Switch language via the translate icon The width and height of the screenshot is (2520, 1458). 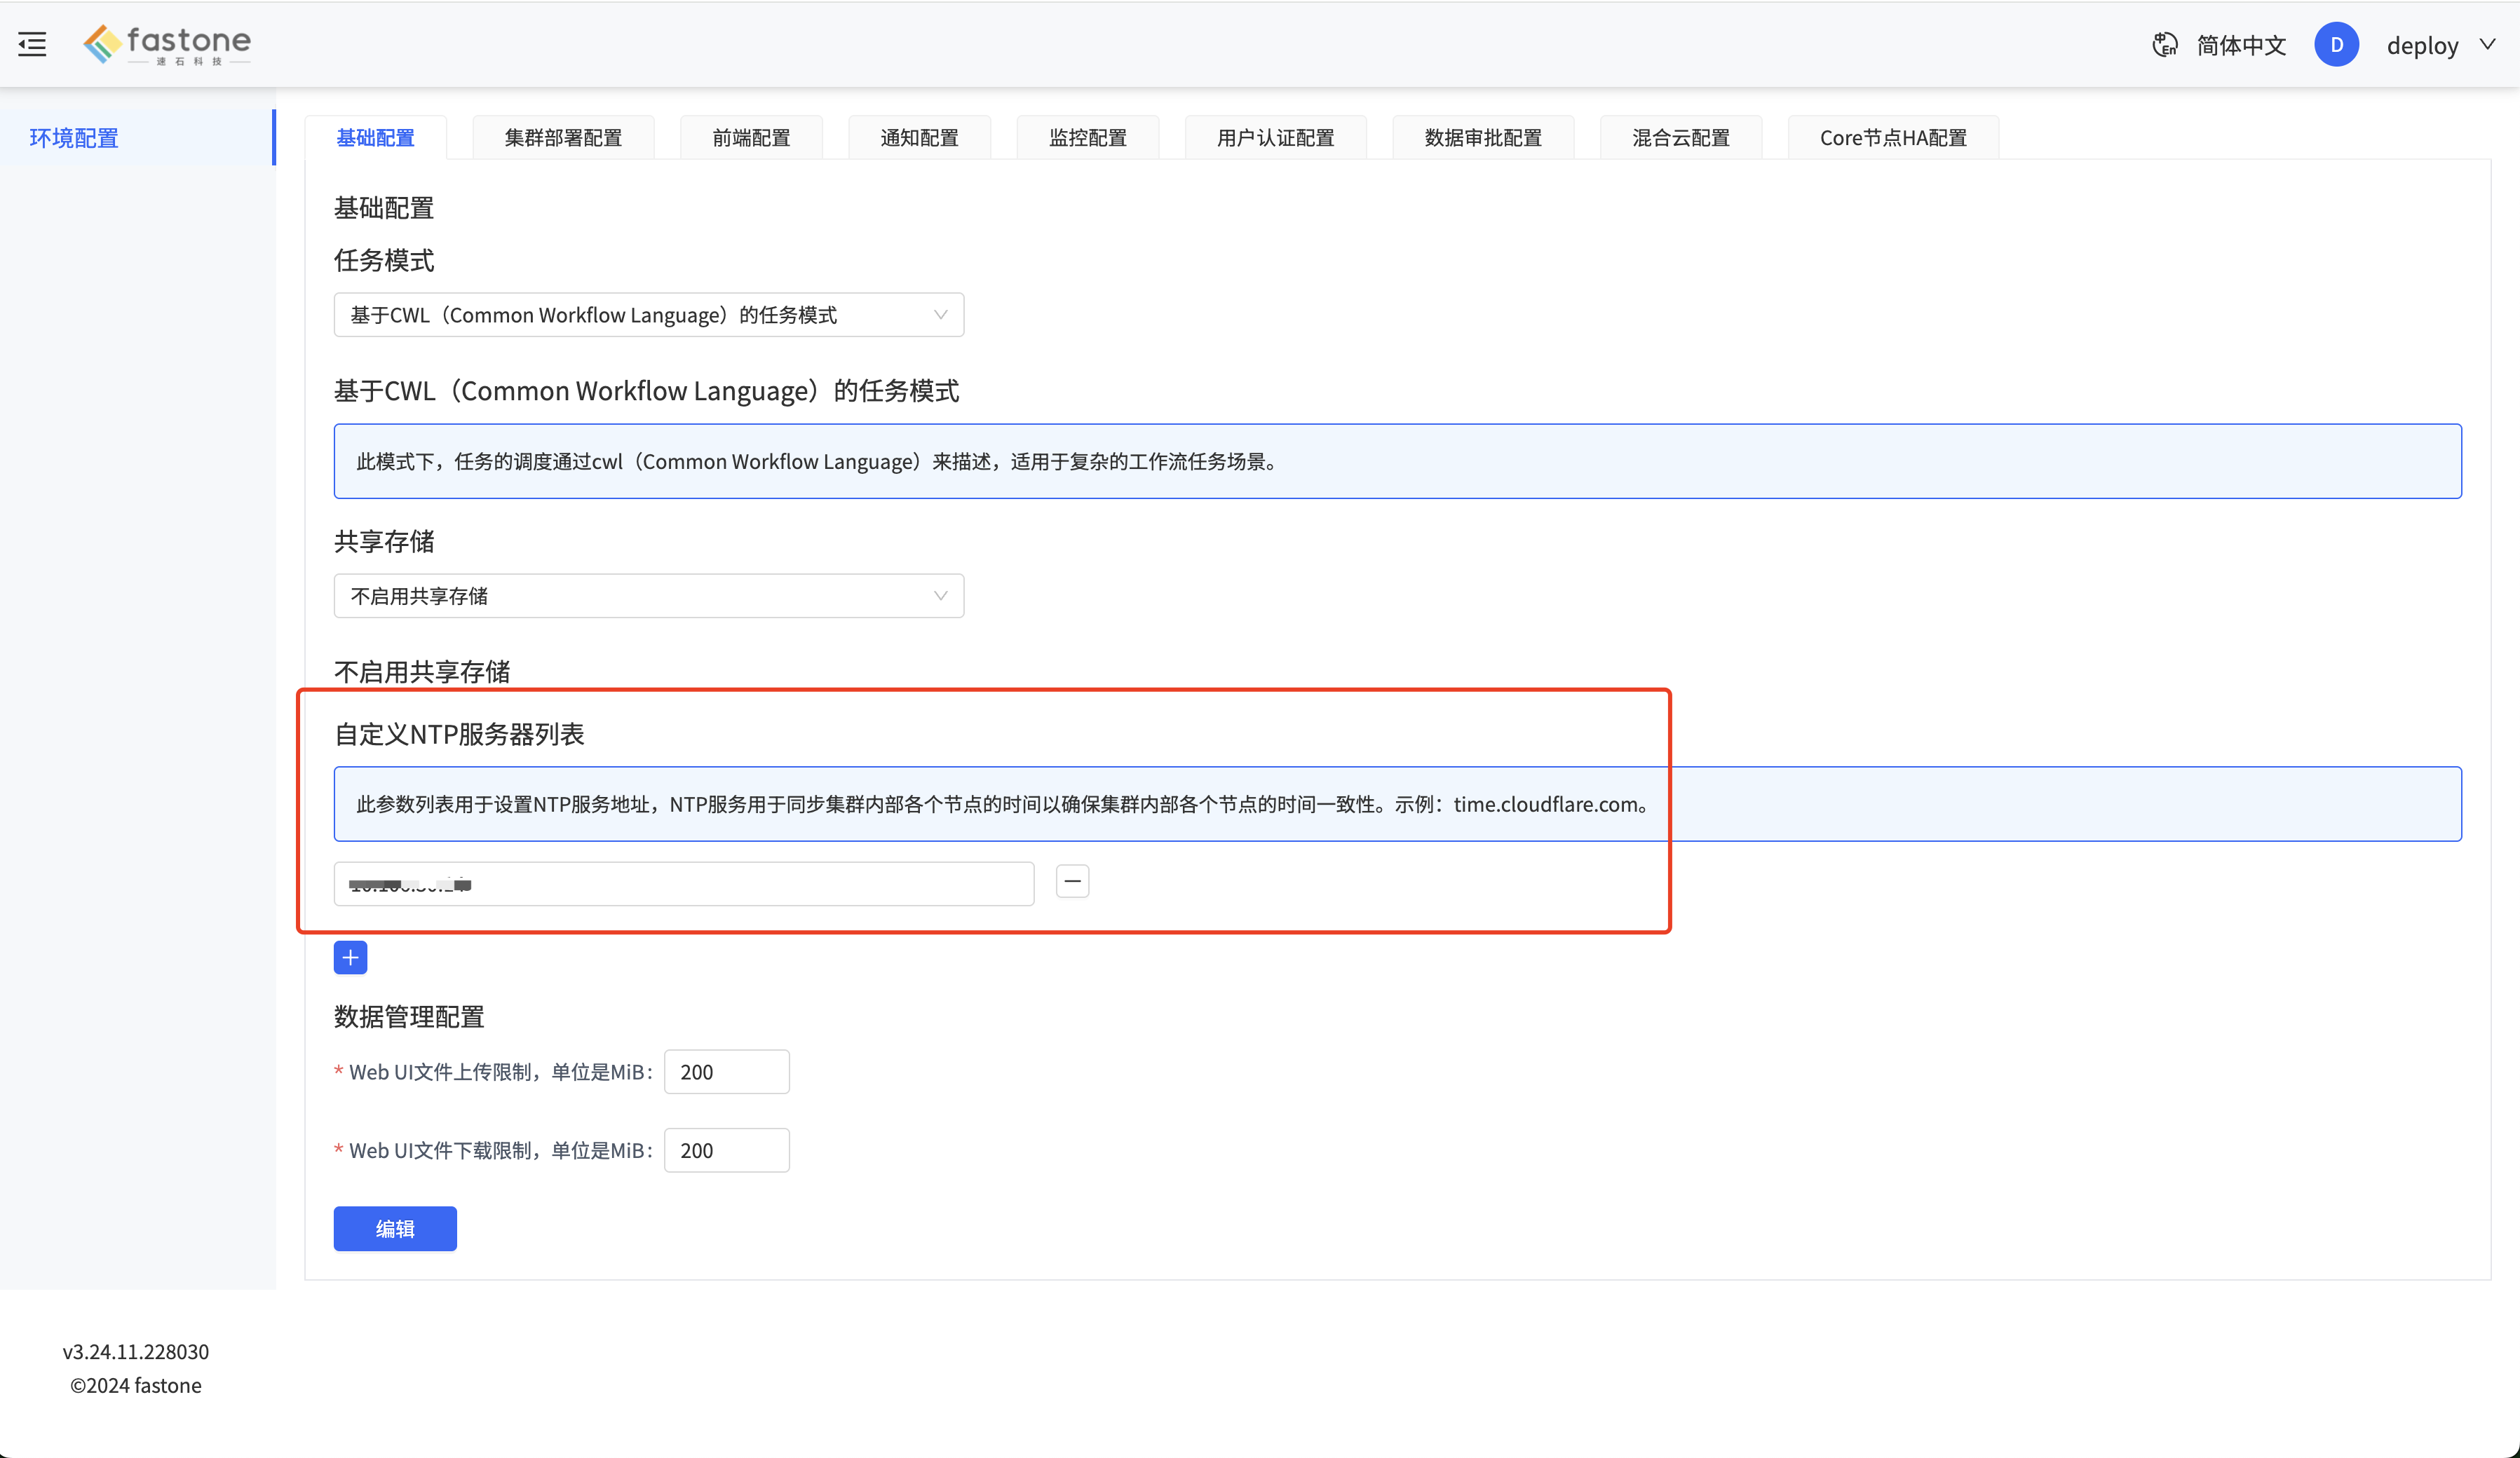[x=2165, y=45]
